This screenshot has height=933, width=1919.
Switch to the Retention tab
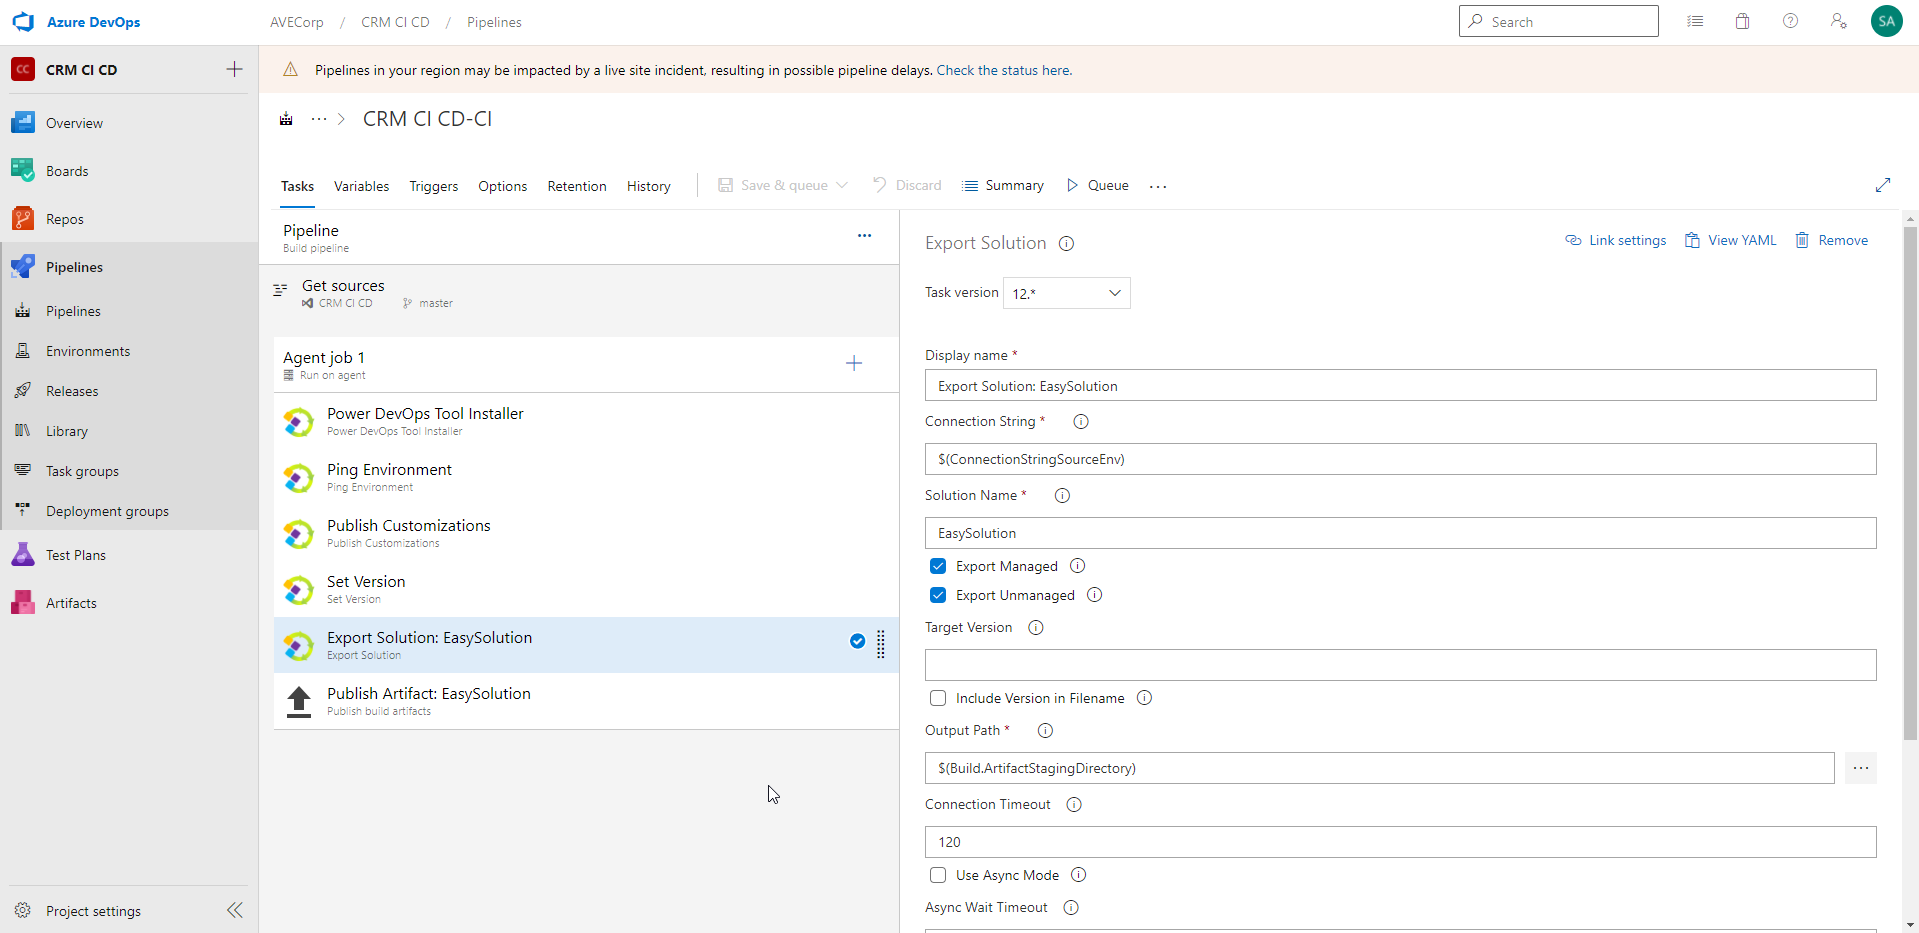click(576, 186)
